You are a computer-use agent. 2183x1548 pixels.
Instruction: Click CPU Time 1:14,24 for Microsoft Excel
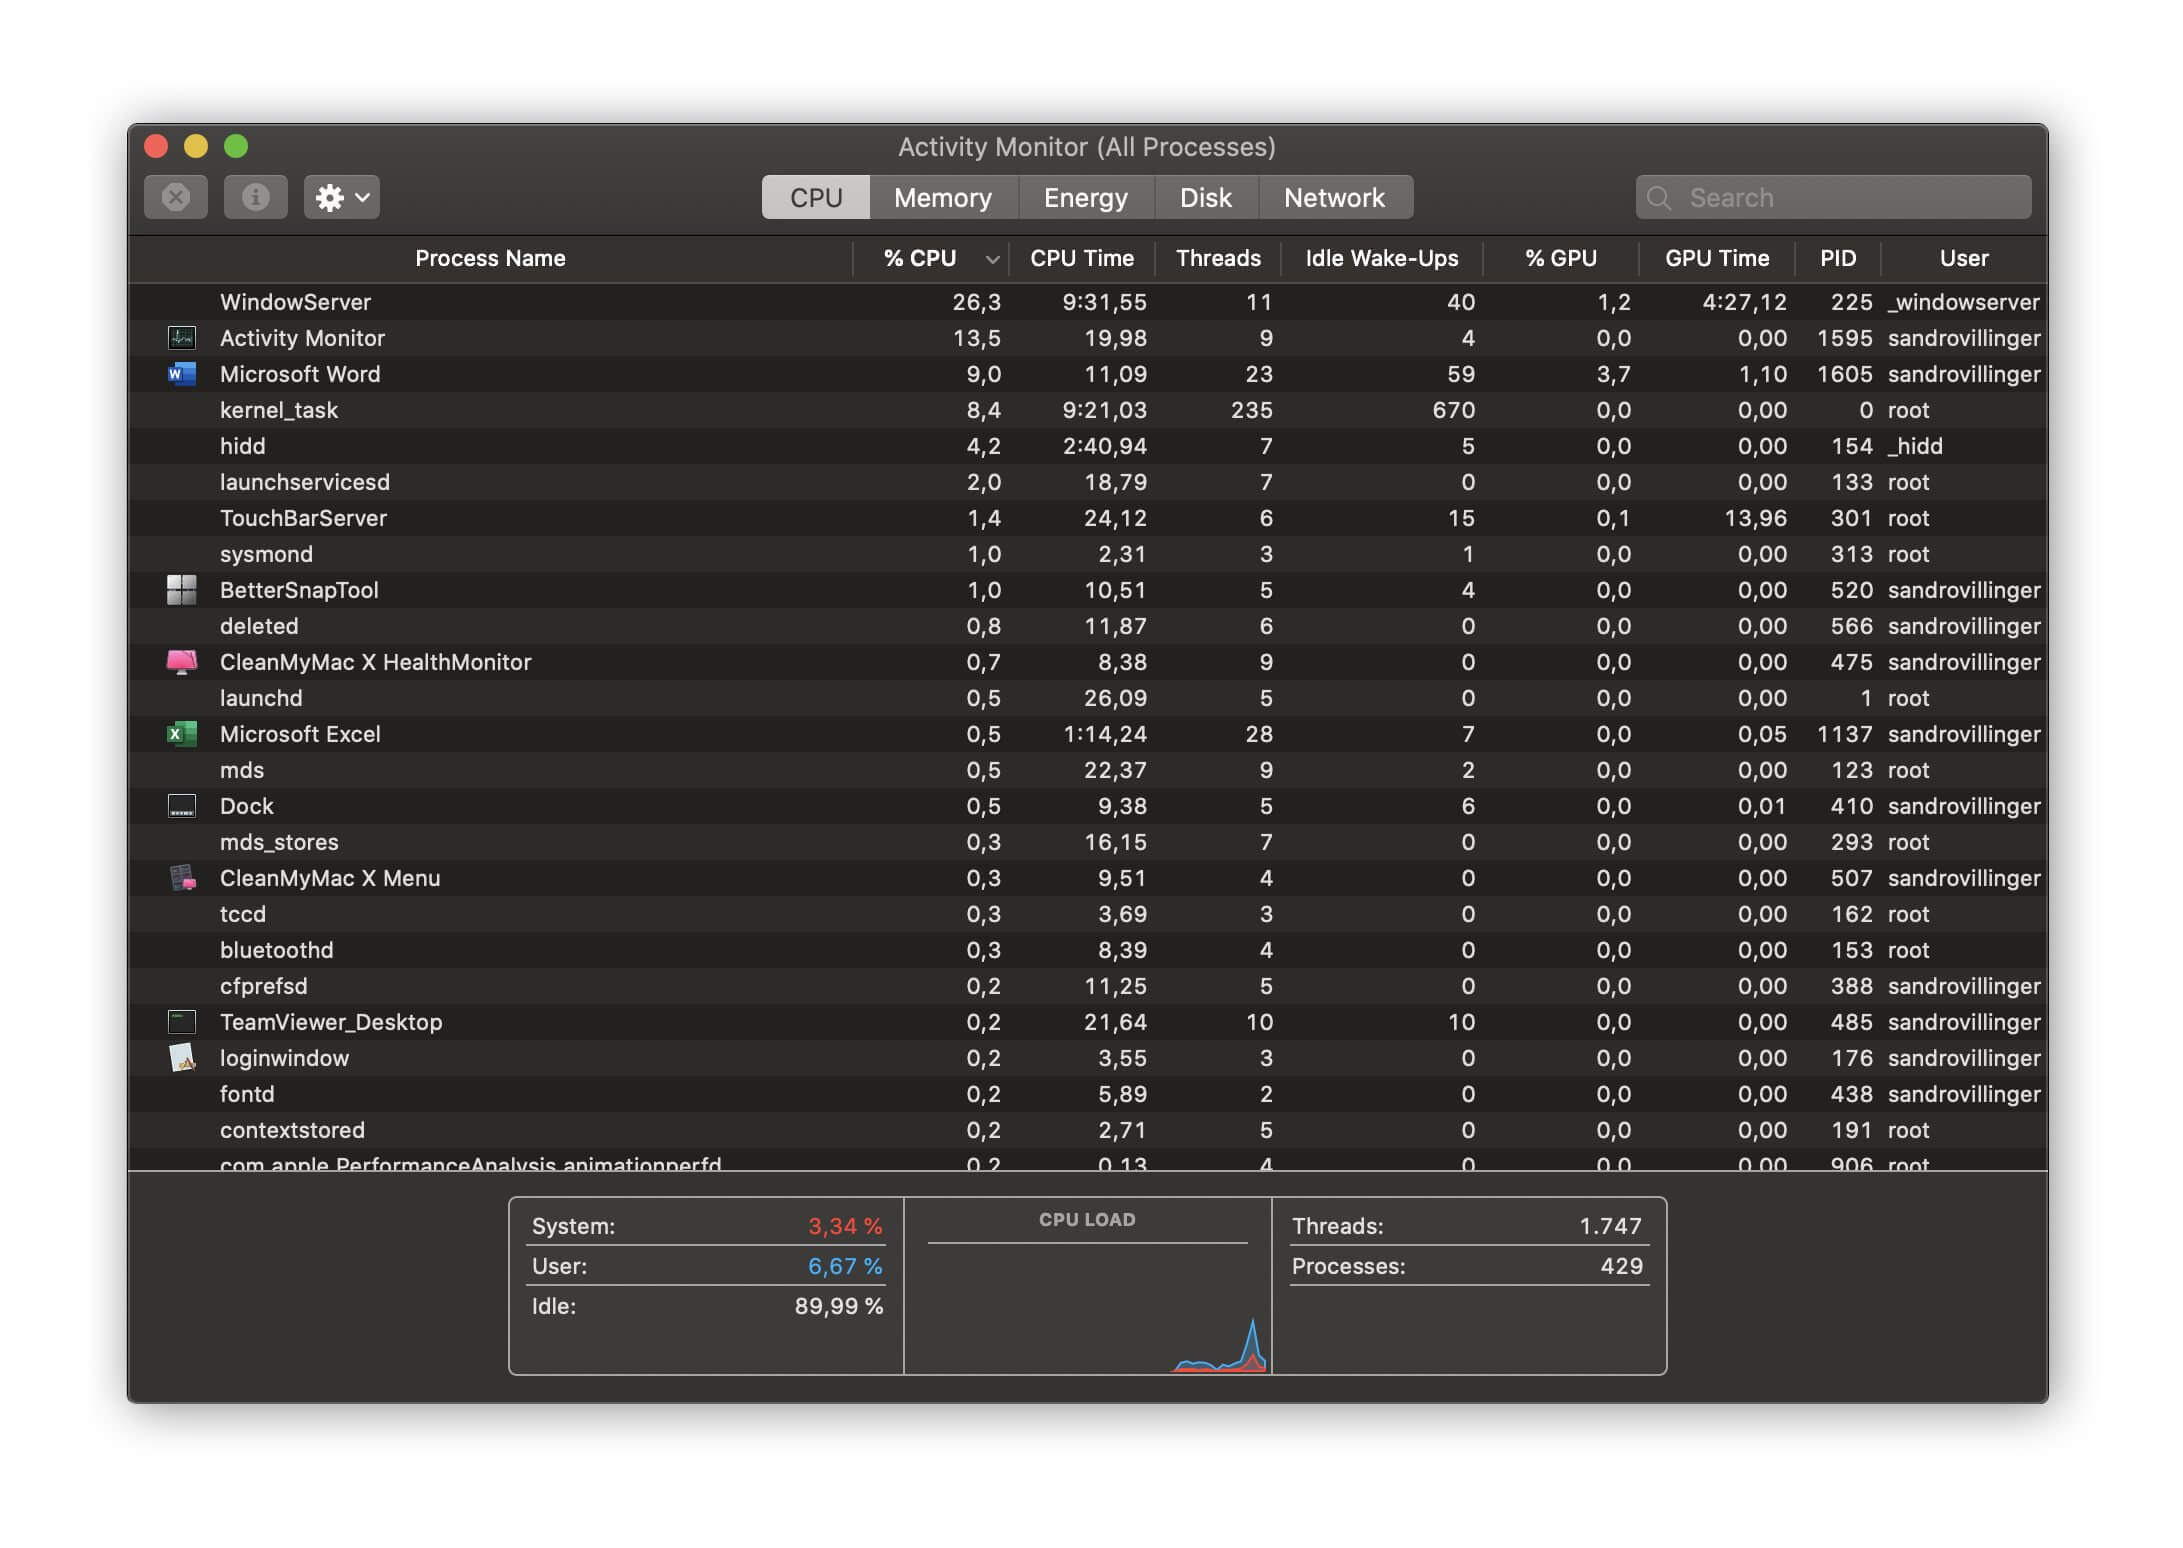click(1104, 734)
